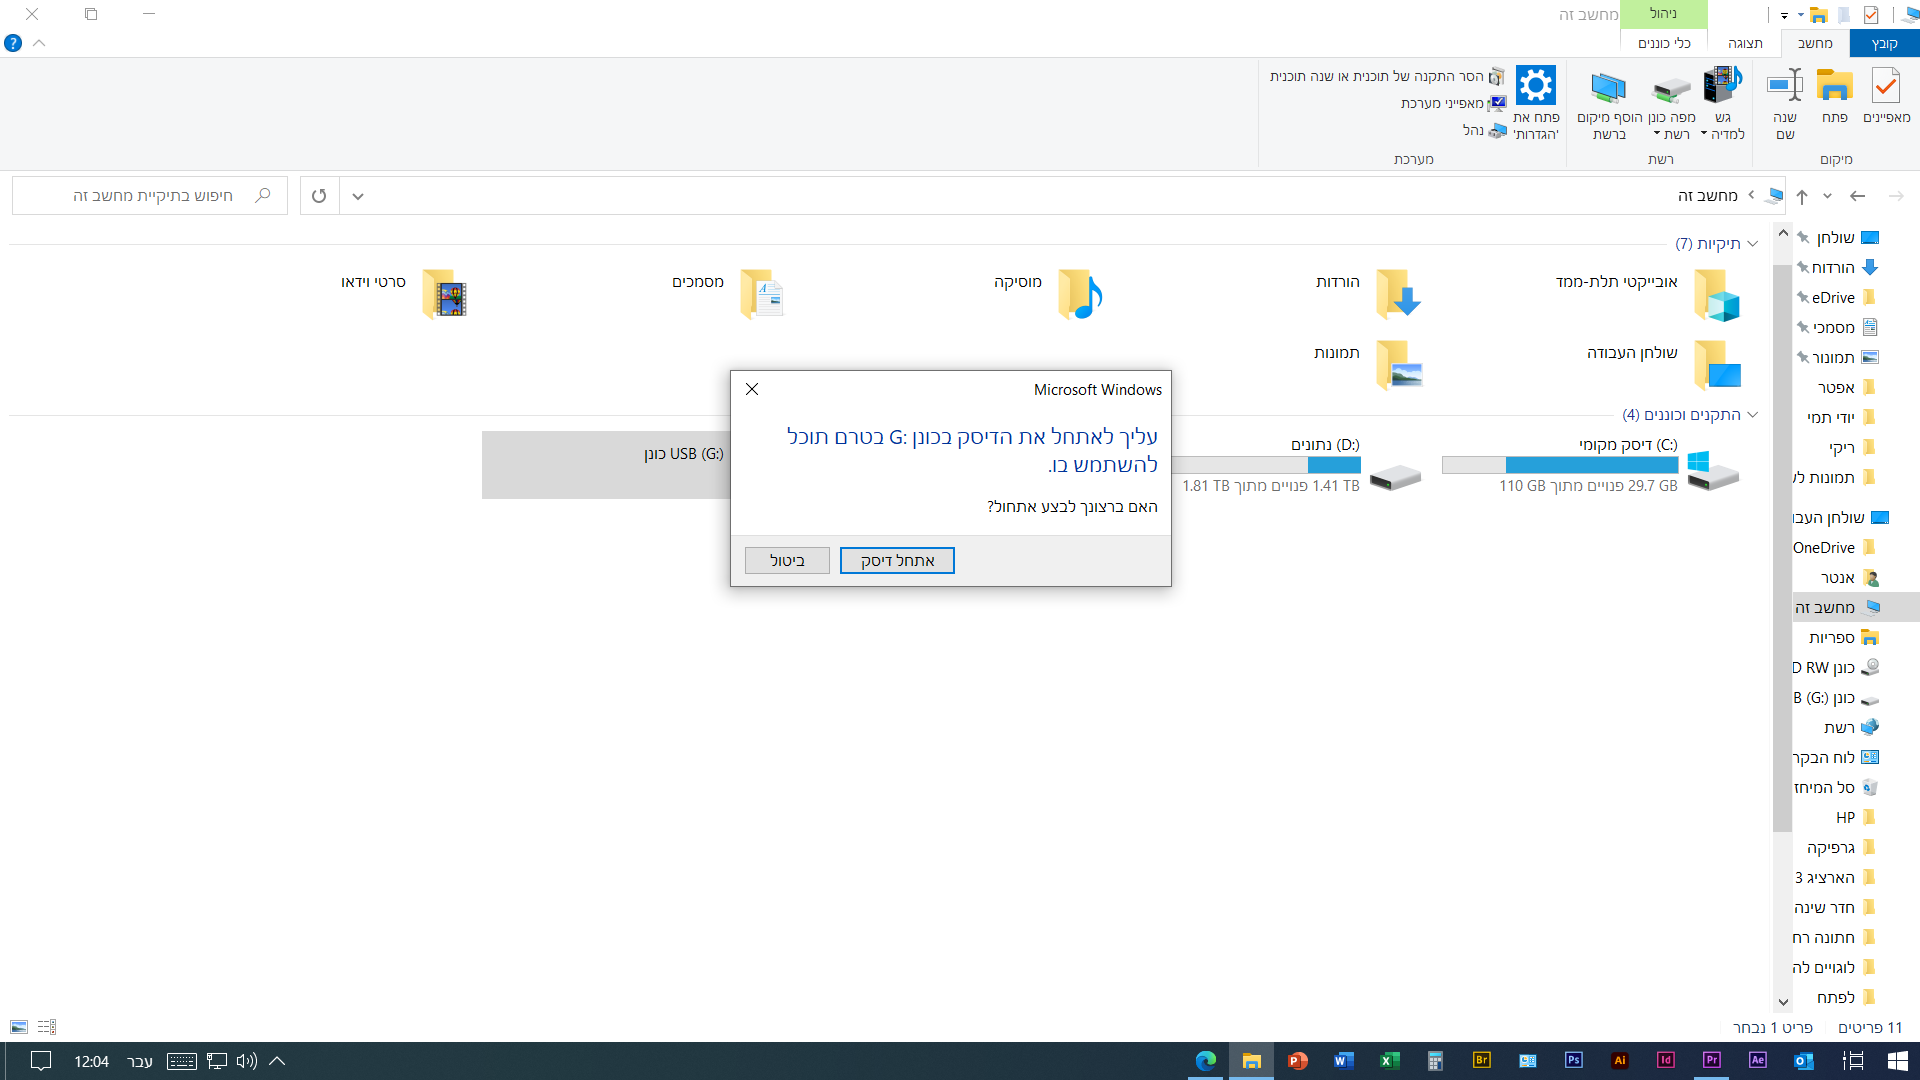Click the 'פתח את הגדרות' gear icon
1920x1080 pixels.
point(1535,86)
